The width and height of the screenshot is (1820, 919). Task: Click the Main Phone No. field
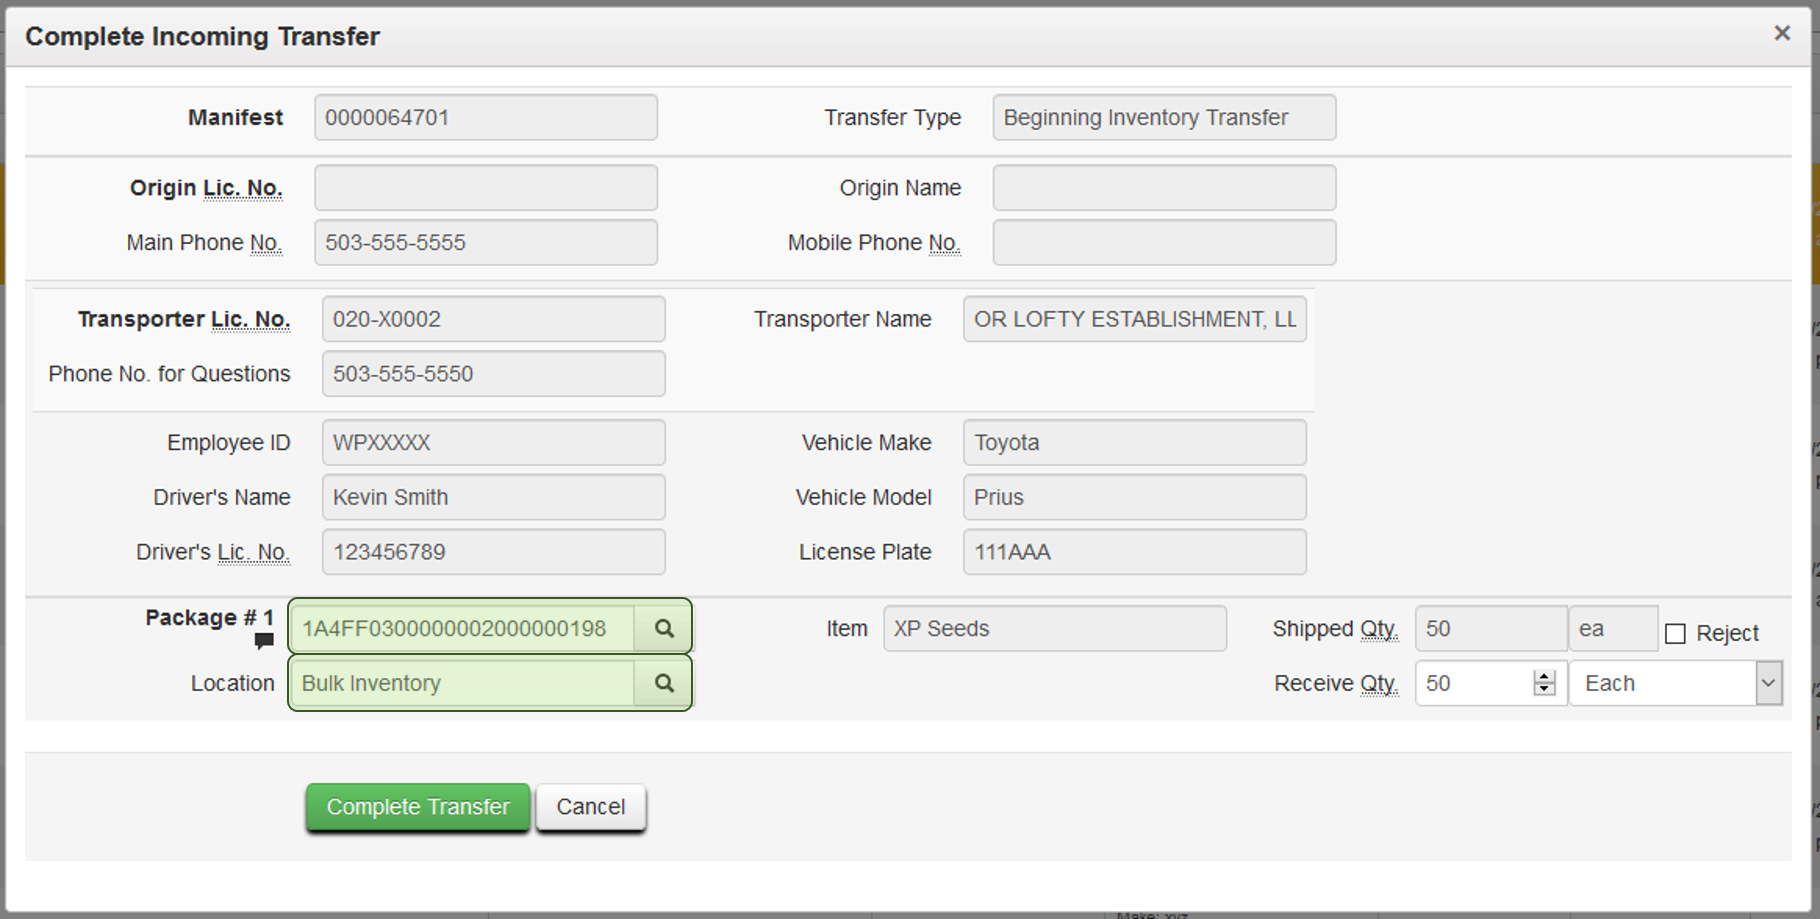click(486, 242)
